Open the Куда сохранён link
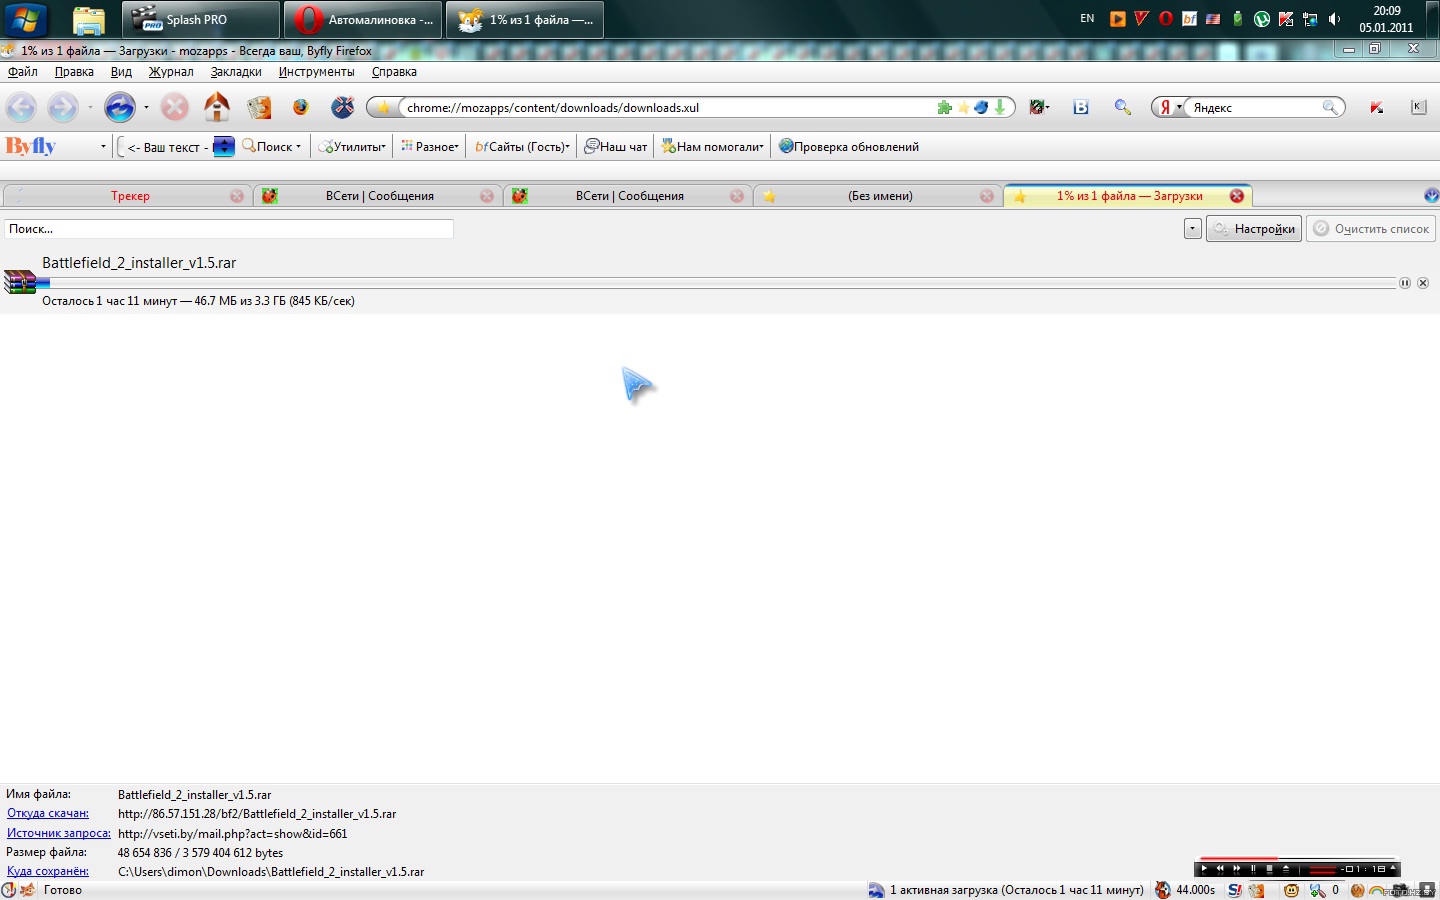 (x=48, y=871)
